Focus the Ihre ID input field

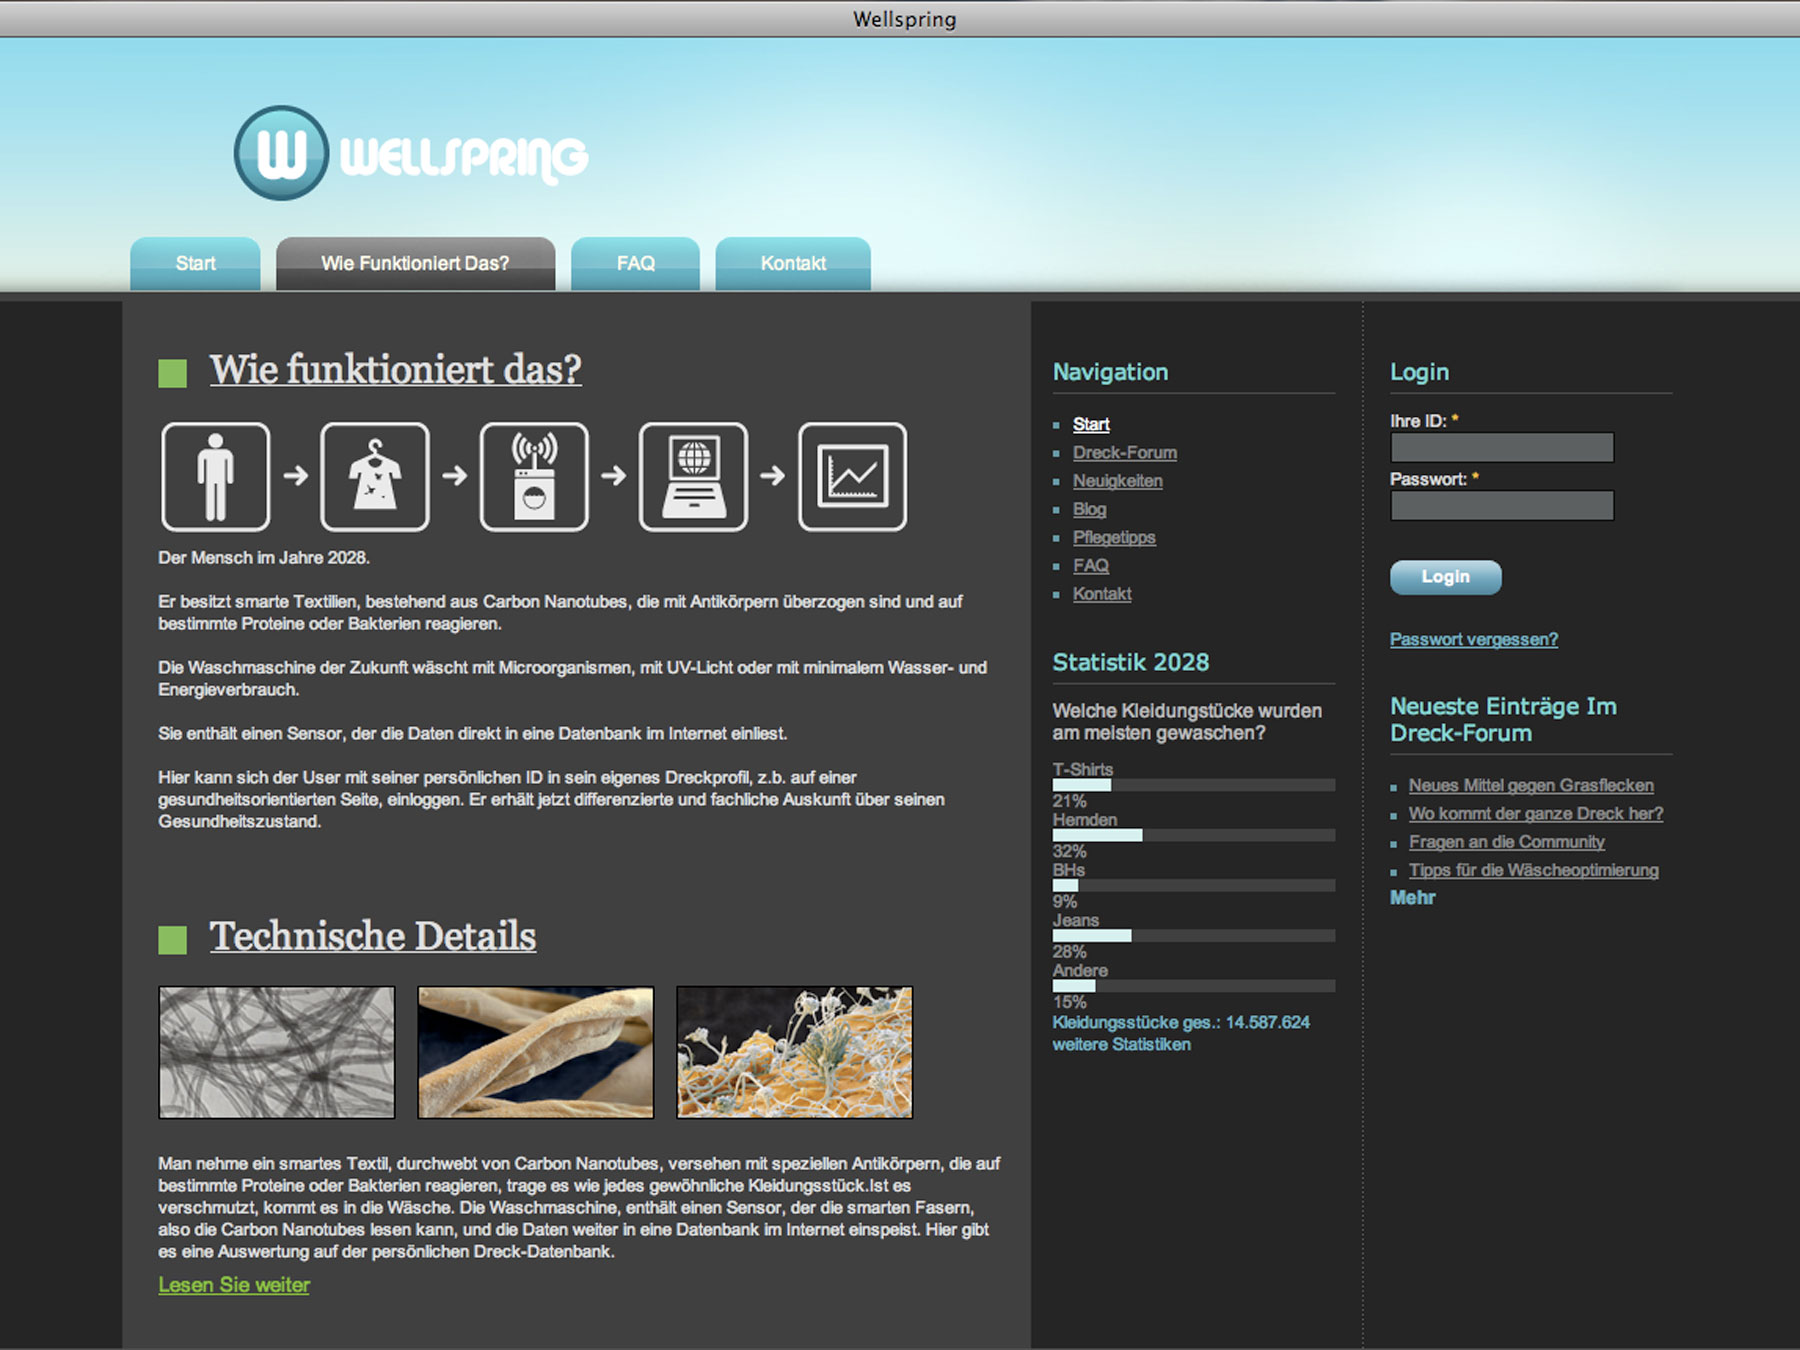(x=1501, y=447)
